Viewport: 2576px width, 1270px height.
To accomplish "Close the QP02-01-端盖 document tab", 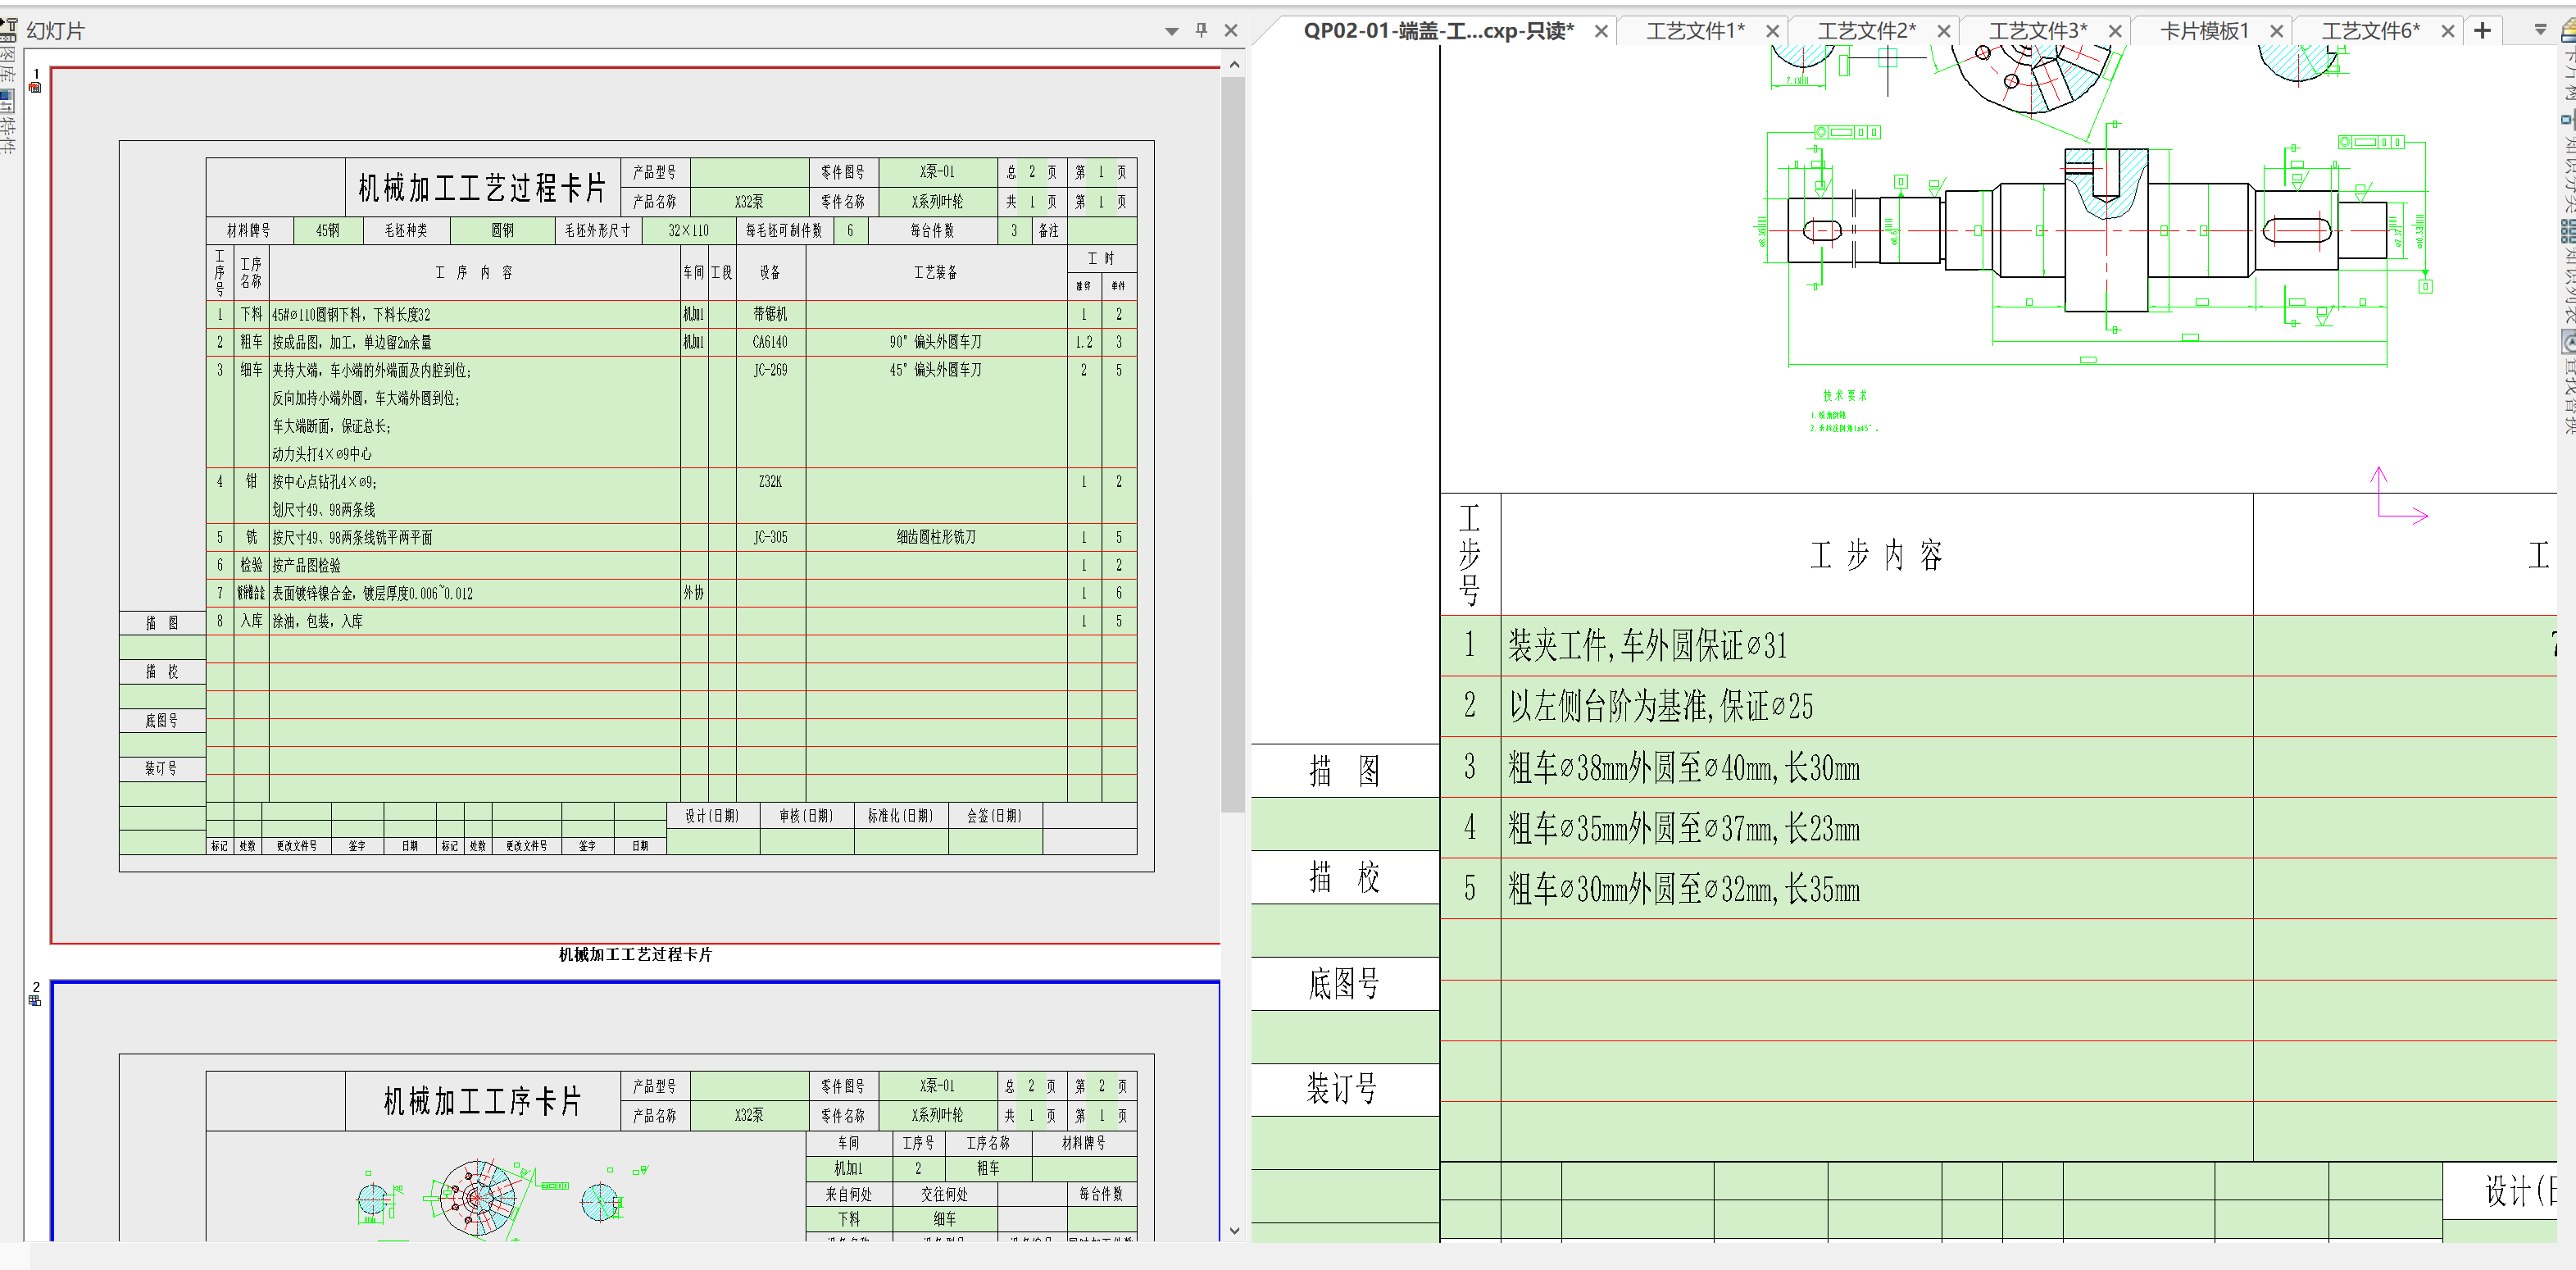I will click(x=1601, y=31).
